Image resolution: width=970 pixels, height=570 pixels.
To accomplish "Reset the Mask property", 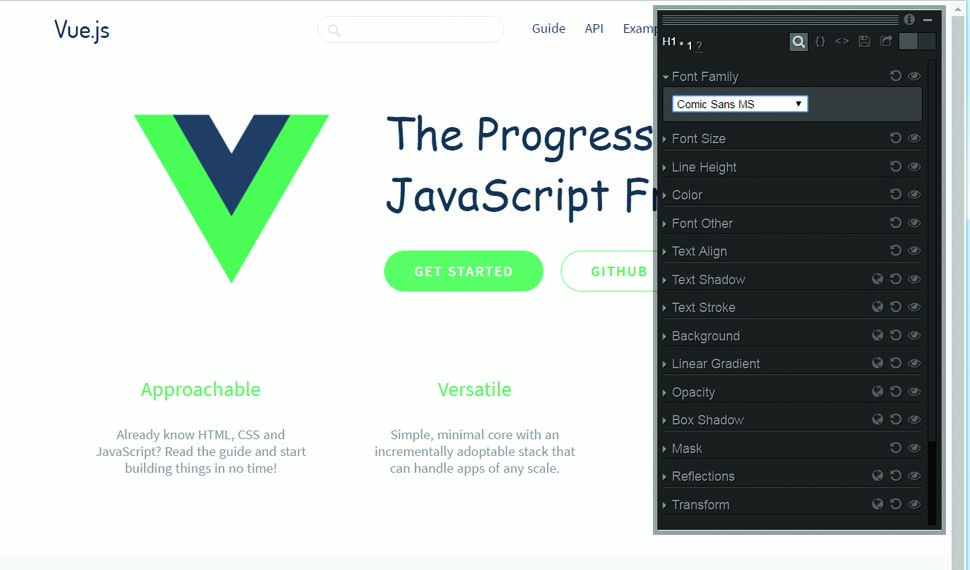I will [x=895, y=448].
